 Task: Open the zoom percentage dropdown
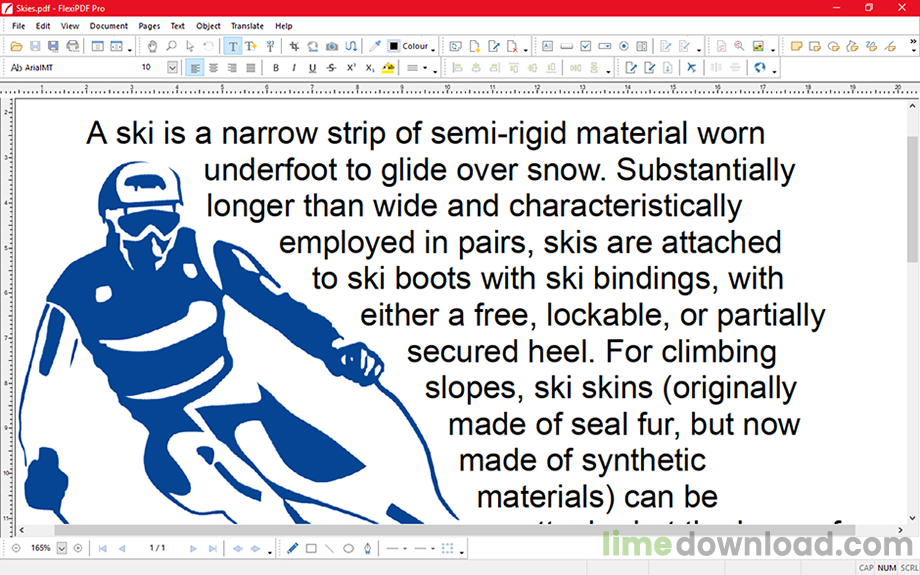click(x=62, y=549)
